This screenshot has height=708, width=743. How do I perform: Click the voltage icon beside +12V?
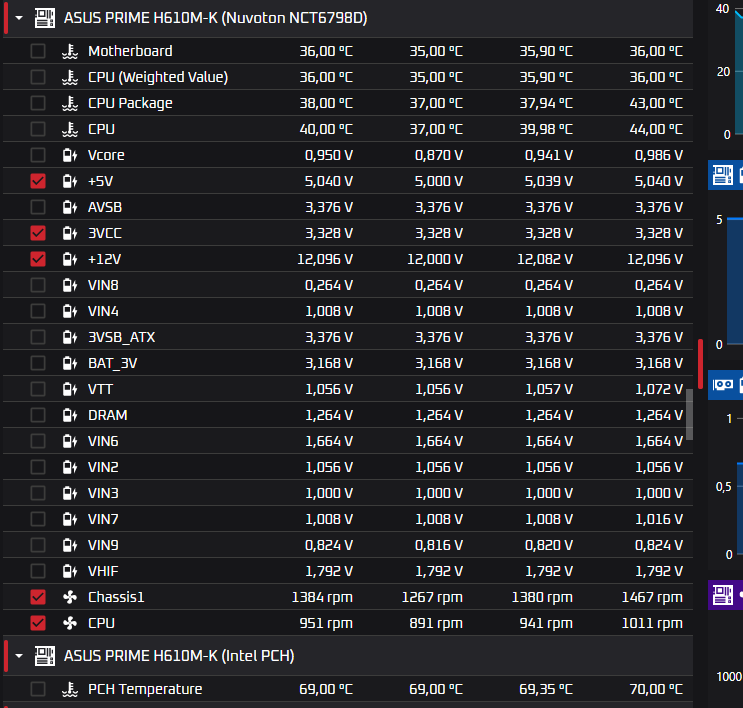70,259
